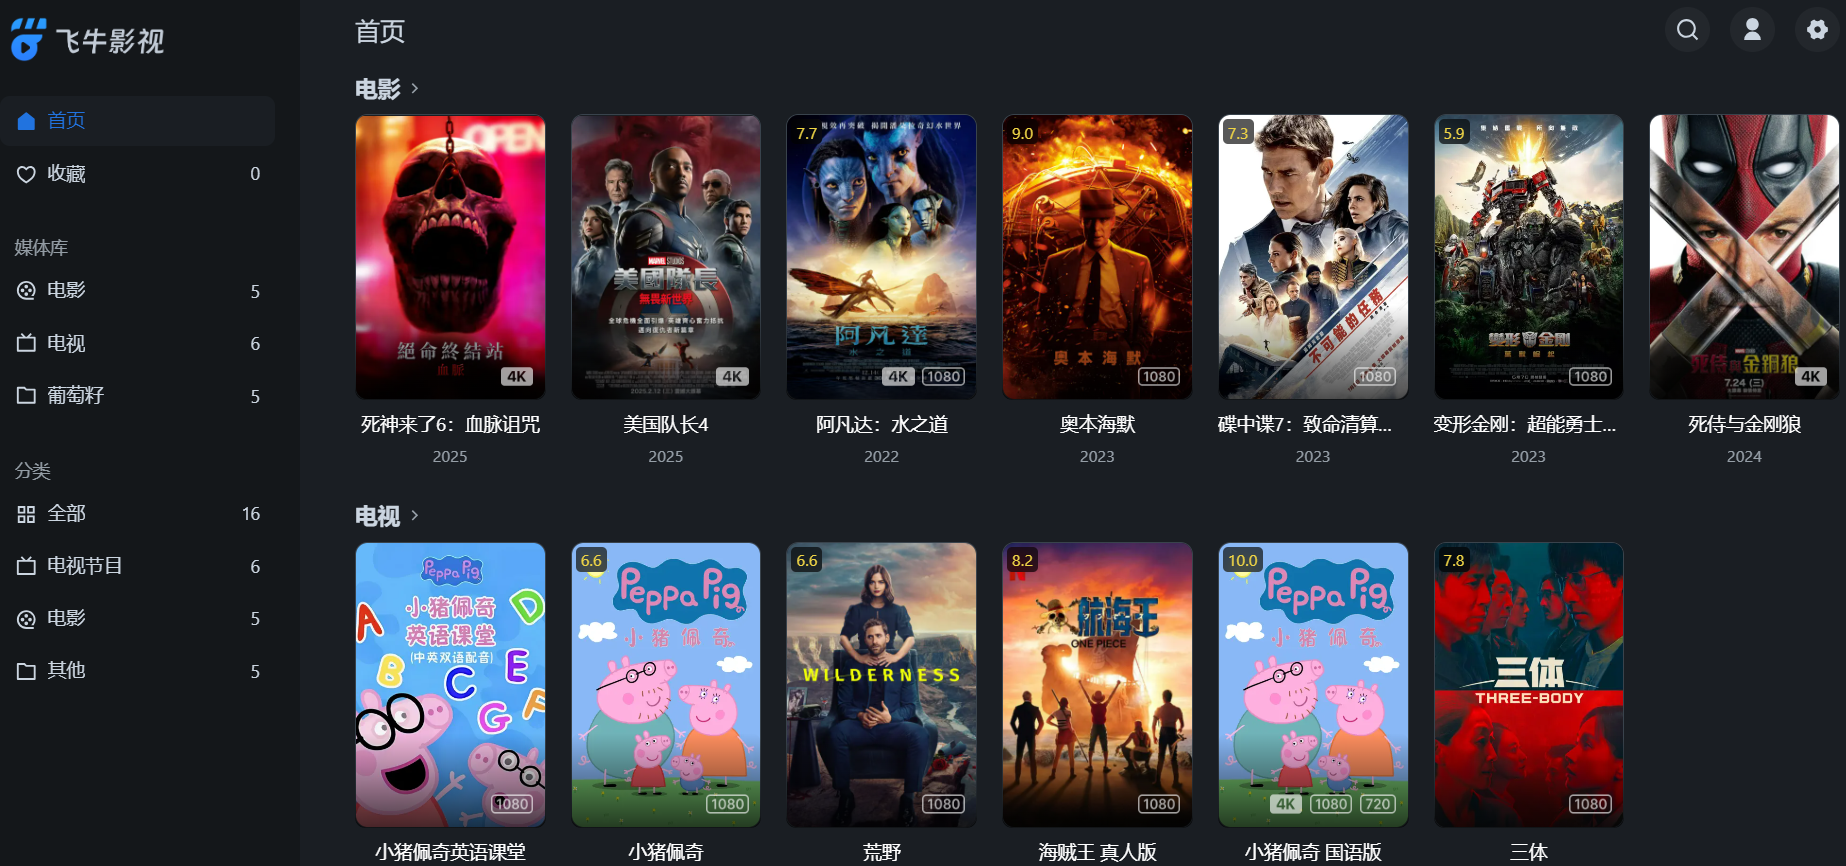Open the settings gear icon
This screenshot has width=1846, height=866.
(1817, 30)
